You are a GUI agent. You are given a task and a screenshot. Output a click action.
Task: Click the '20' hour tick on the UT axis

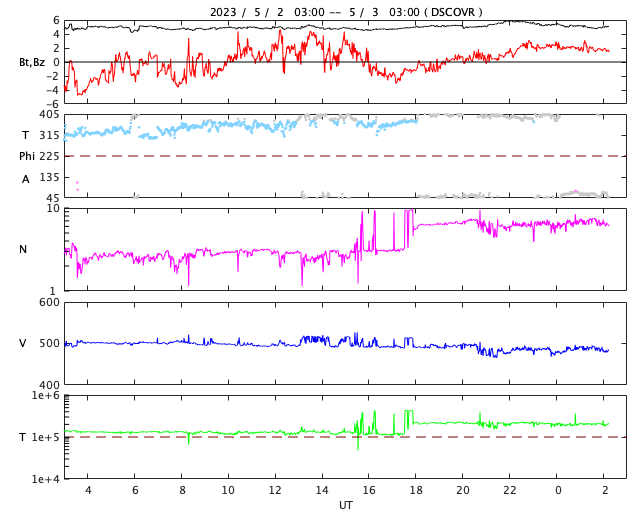click(463, 490)
